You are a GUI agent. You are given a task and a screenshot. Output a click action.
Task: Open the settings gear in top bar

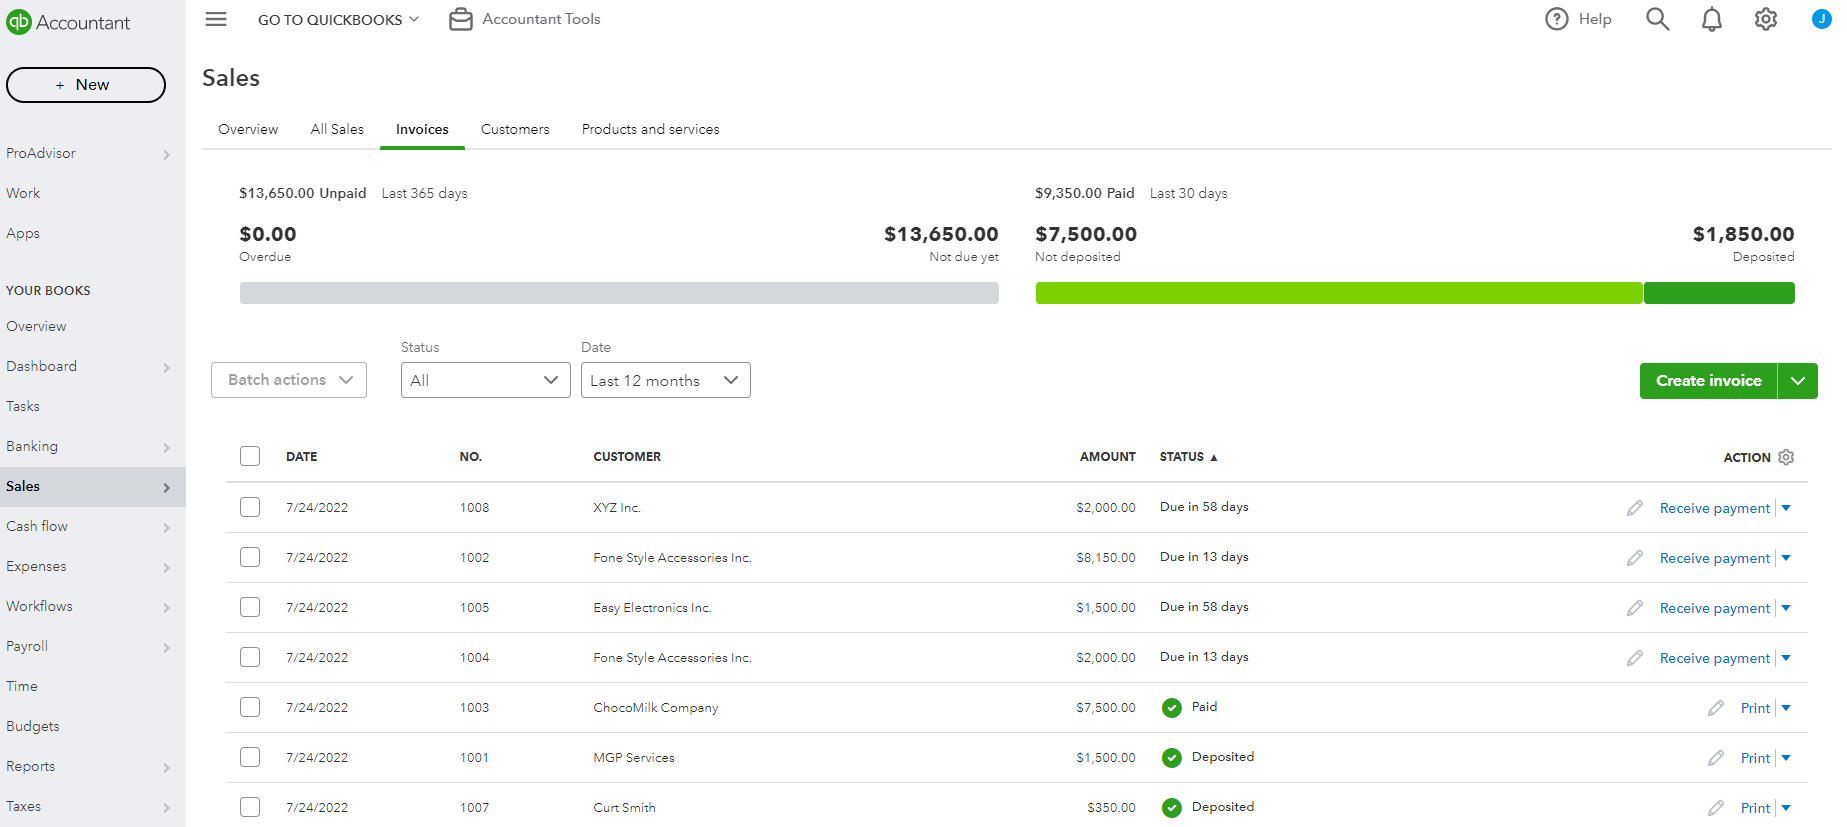(1766, 19)
